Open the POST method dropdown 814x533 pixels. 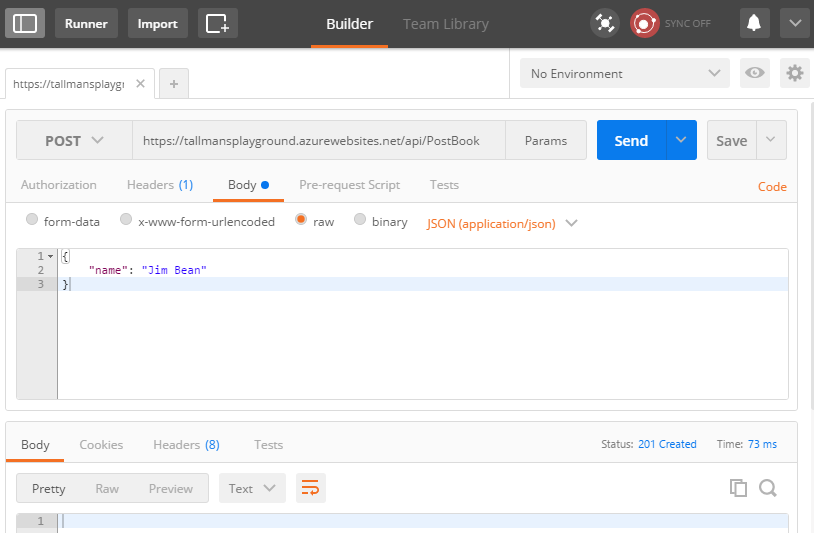pos(74,140)
